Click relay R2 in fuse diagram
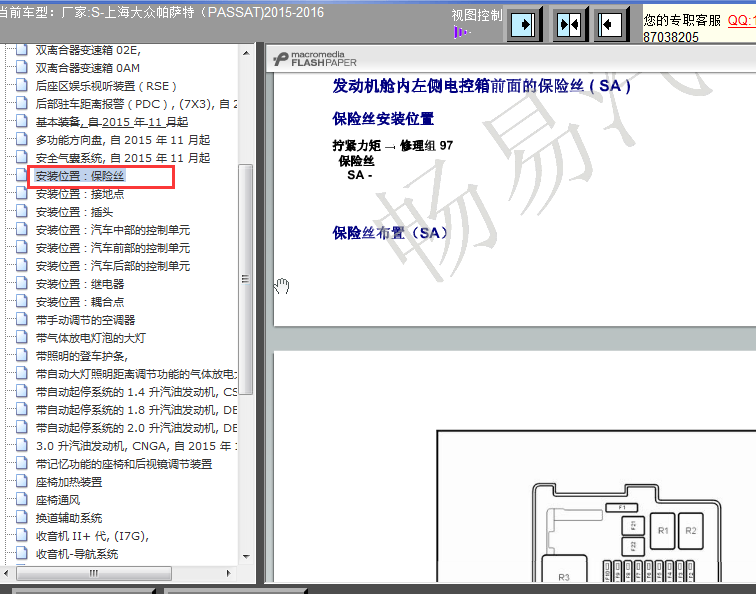Viewport: 756px width, 594px height. pyautogui.click(x=691, y=531)
